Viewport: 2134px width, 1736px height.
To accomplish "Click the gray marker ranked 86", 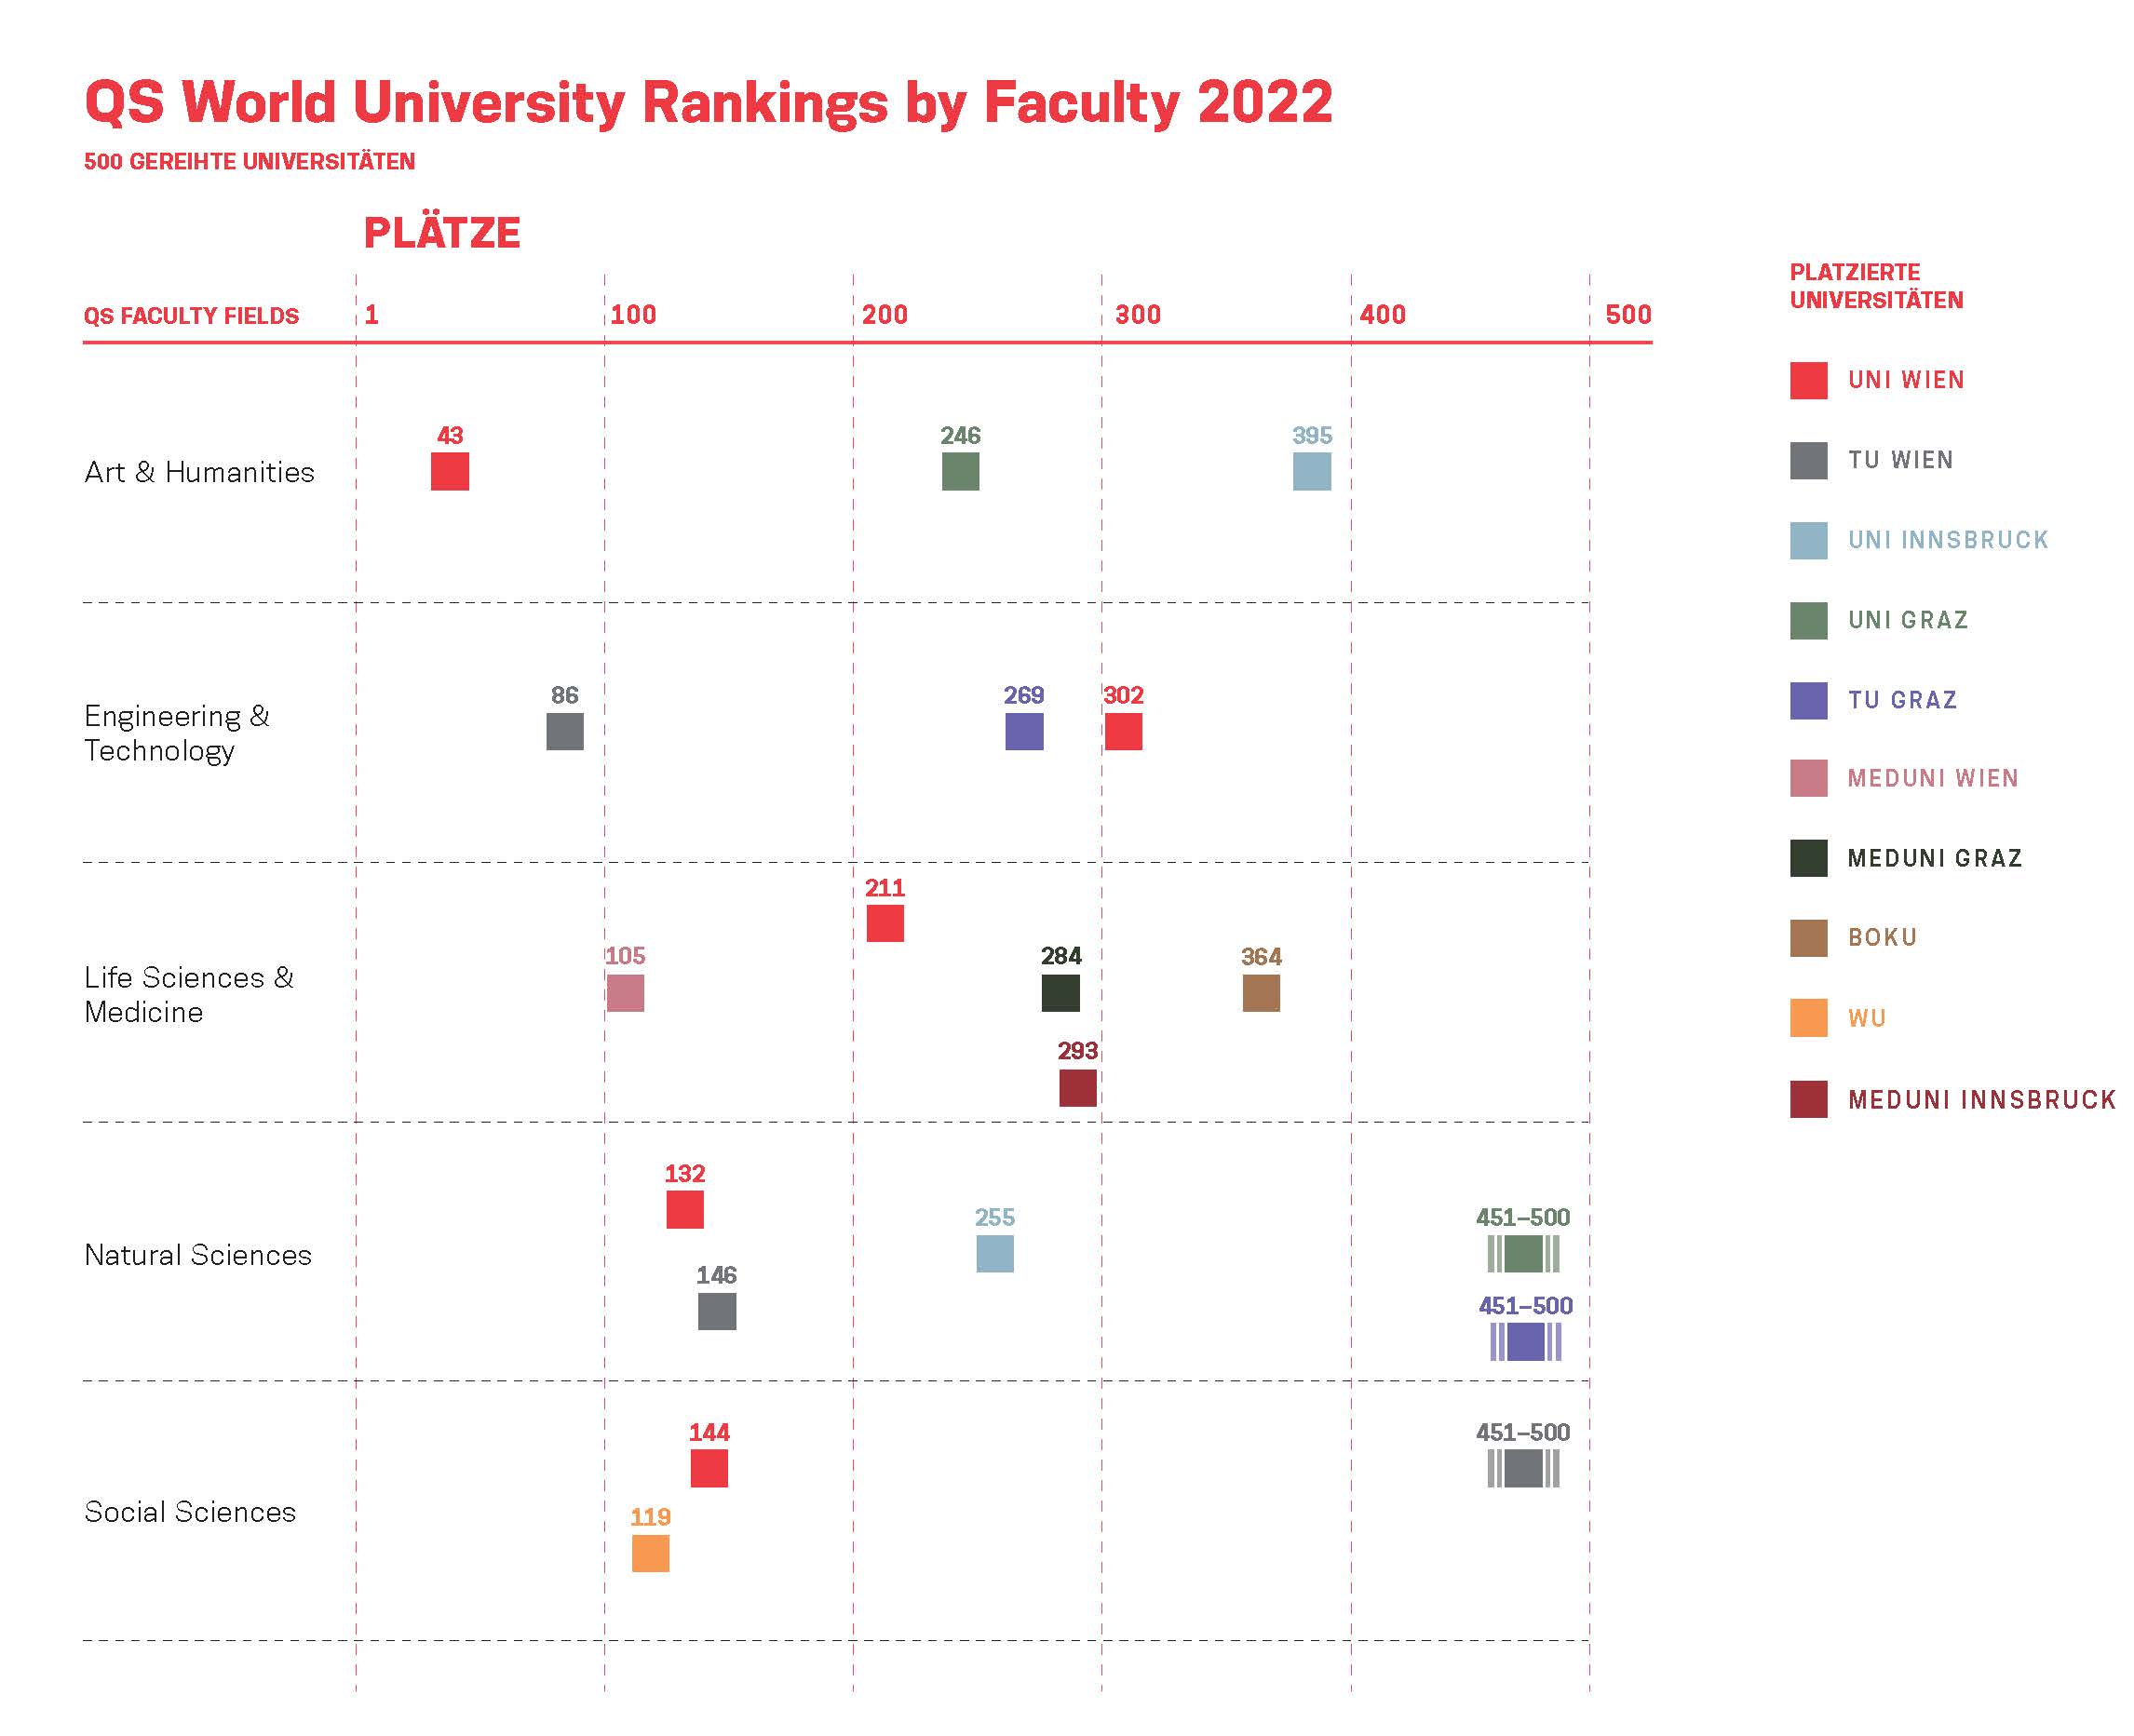I will coord(565,731).
